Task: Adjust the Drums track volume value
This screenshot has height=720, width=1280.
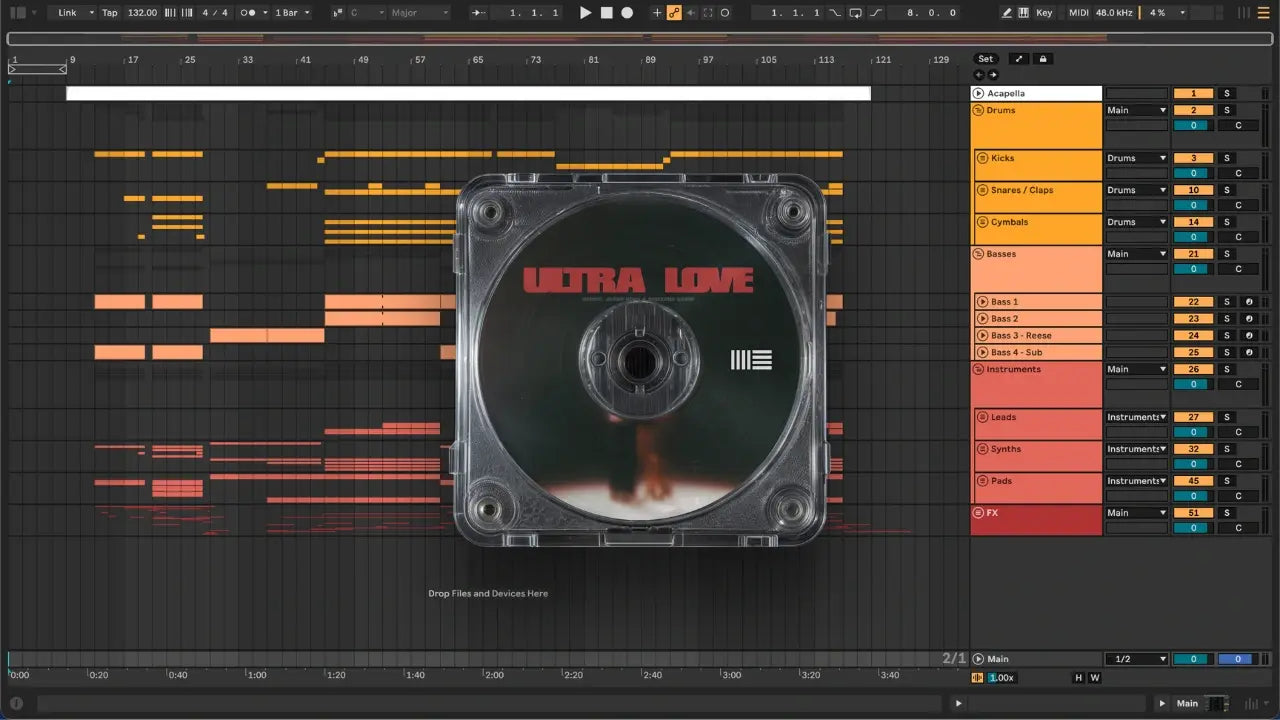Action: [x=1193, y=126]
